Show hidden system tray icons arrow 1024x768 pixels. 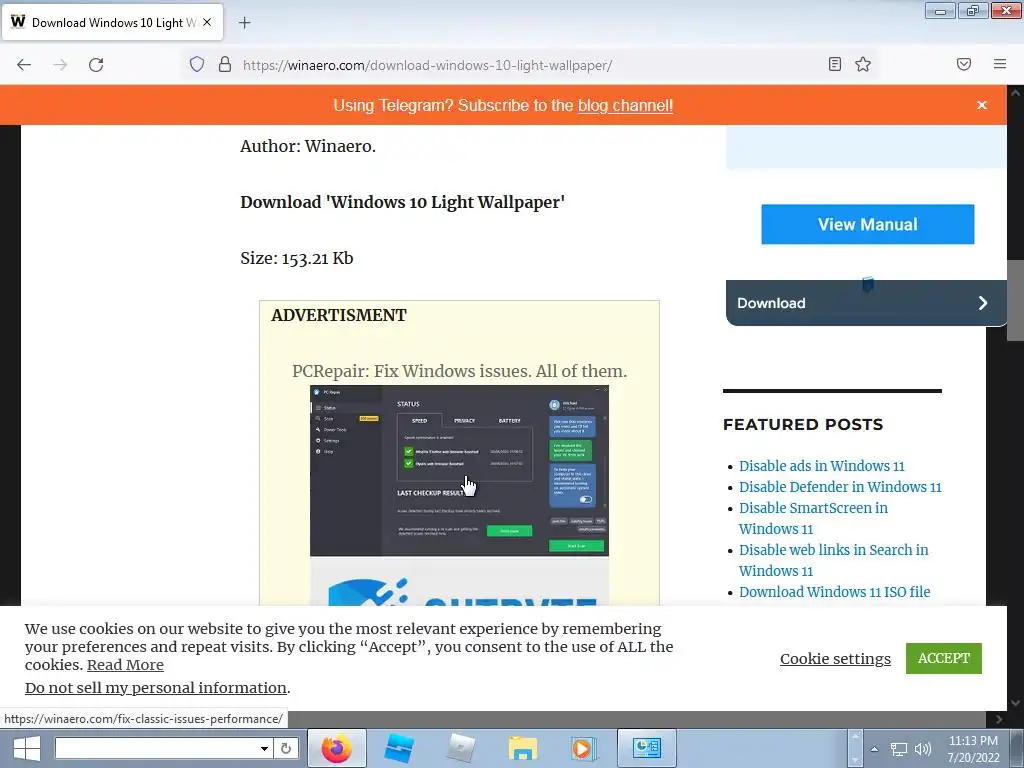[874, 749]
